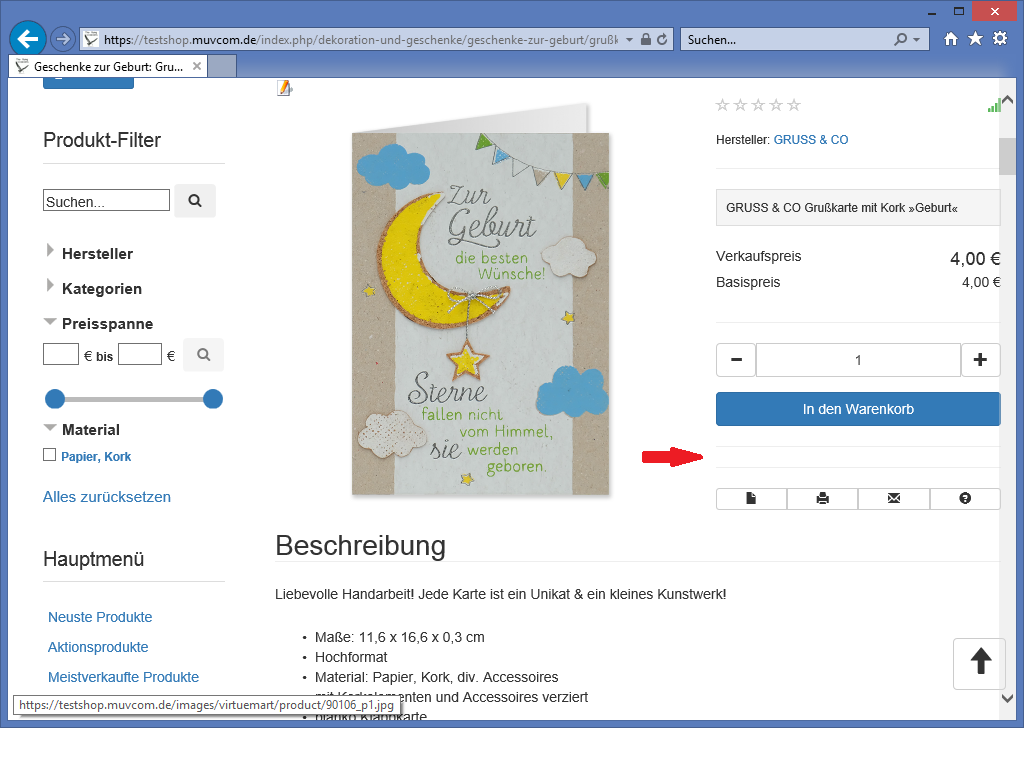The height and width of the screenshot is (768, 1024).
Task: Check the Papier, Kork material checkbox
Action: click(x=49, y=455)
